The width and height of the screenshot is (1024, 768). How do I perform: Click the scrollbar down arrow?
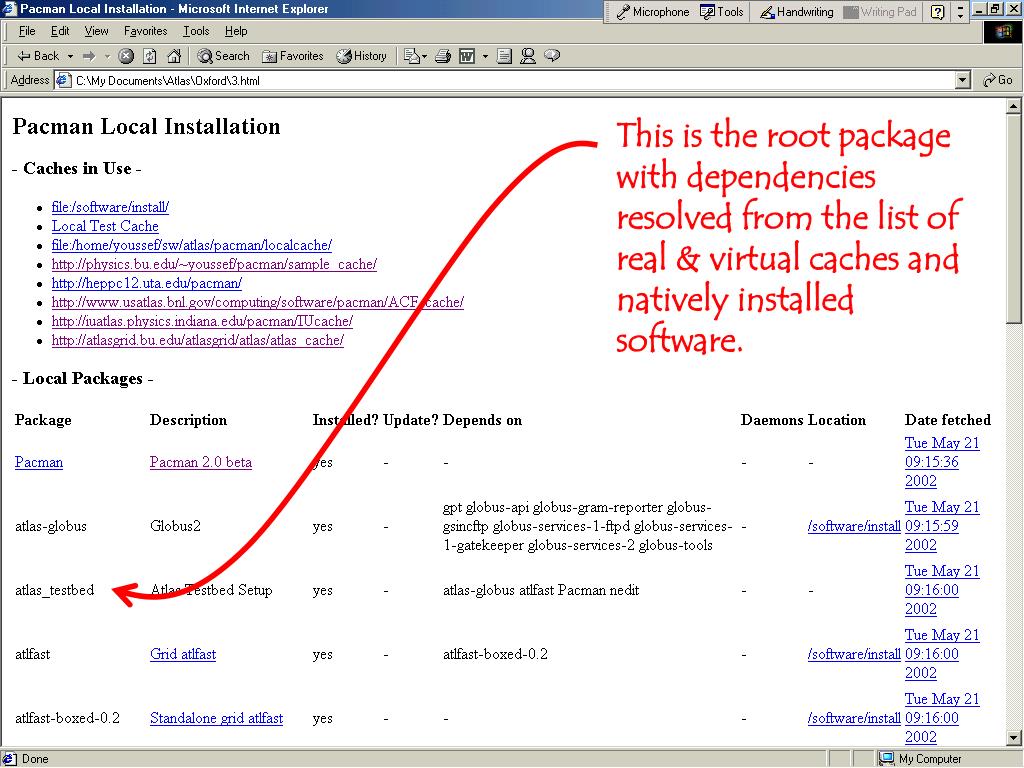click(x=1013, y=739)
